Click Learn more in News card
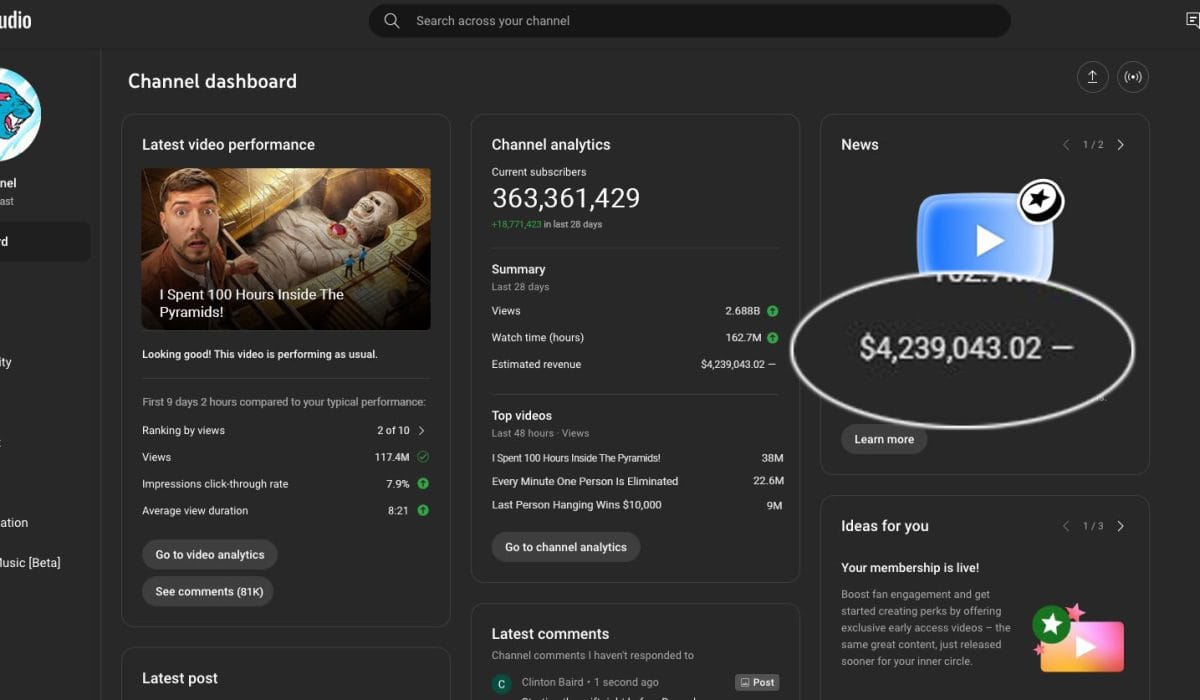Image resolution: width=1200 pixels, height=700 pixels. 884,439
